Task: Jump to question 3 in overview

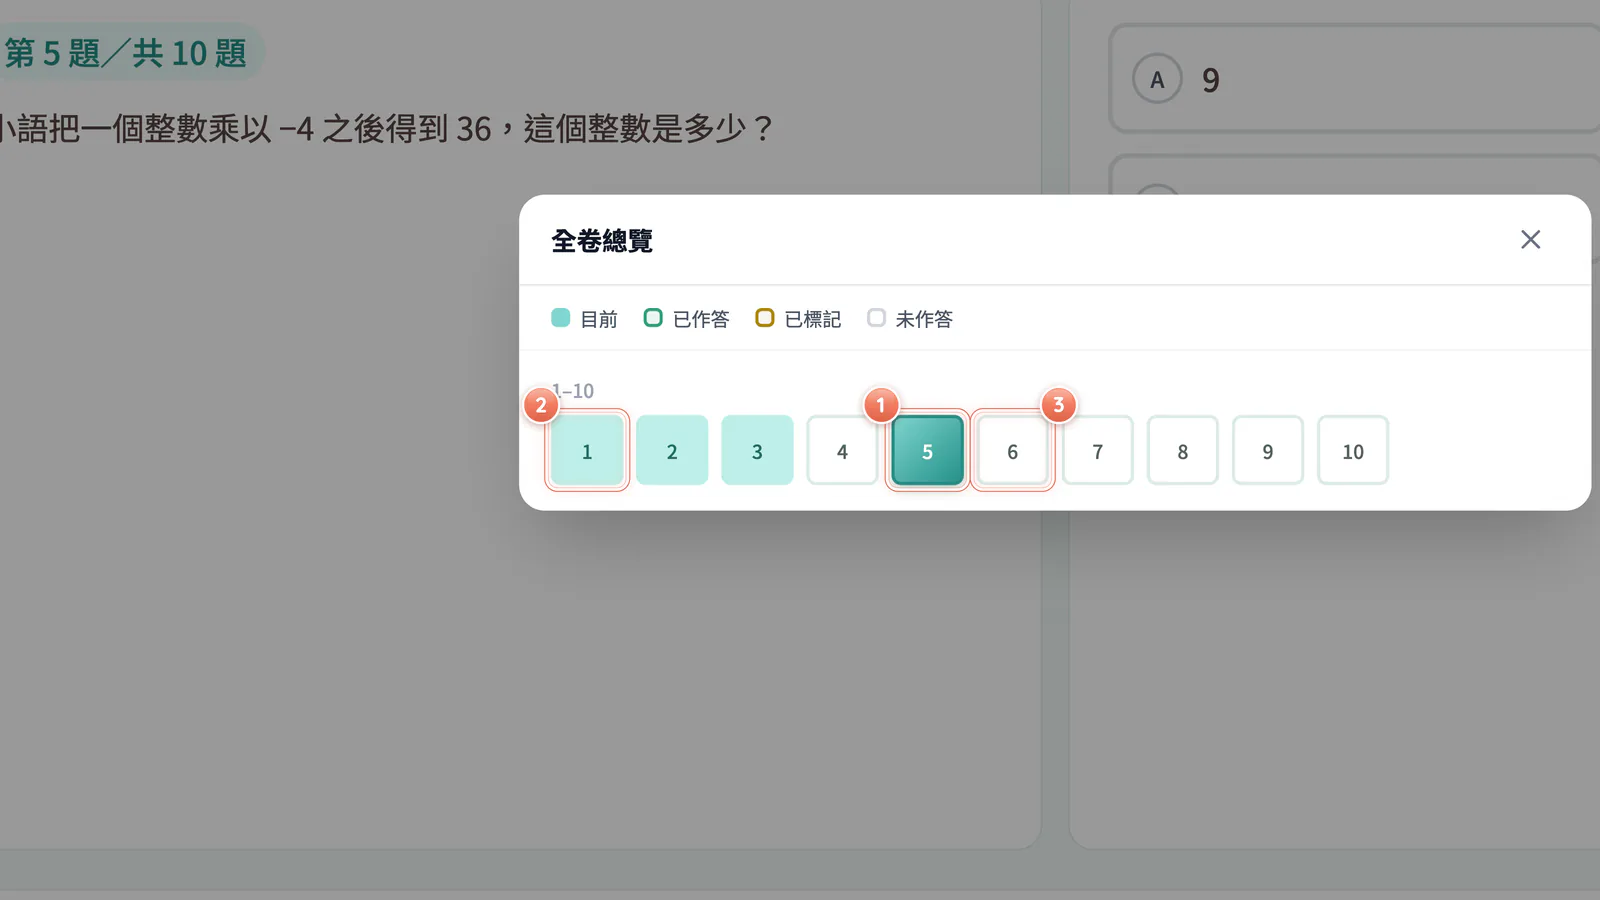Action: click(757, 450)
